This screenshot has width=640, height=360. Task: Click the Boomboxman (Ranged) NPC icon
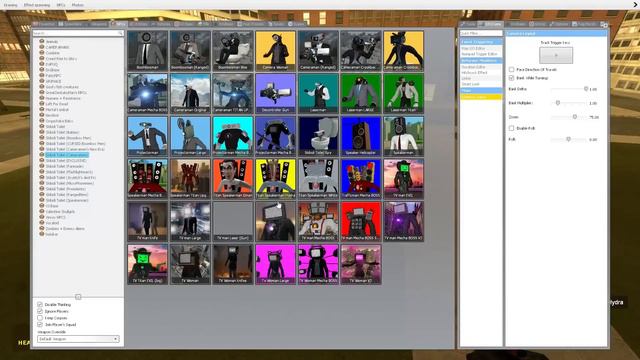pyautogui.click(x=190, y=51)
